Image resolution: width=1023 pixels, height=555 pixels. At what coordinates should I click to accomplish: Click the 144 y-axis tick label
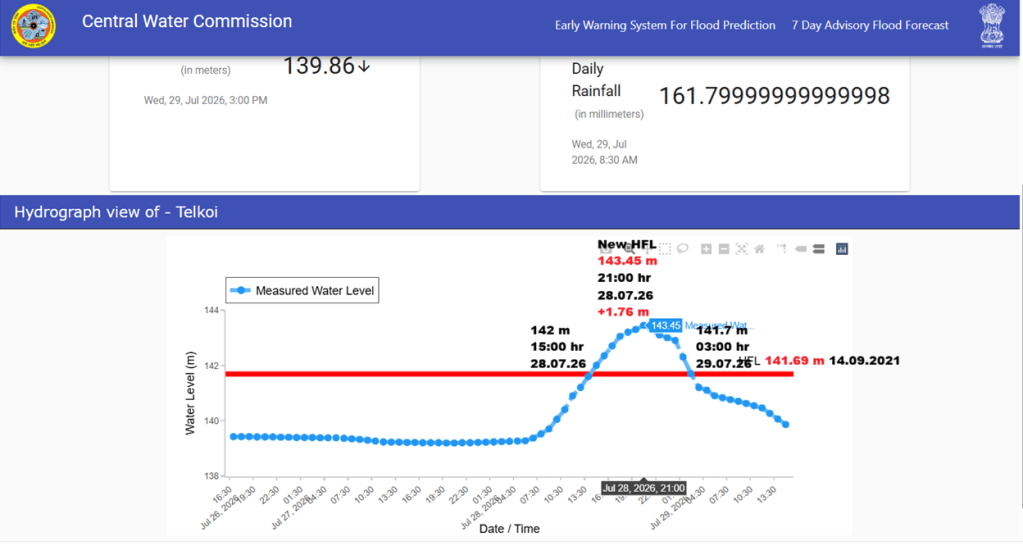click(211, 310)
